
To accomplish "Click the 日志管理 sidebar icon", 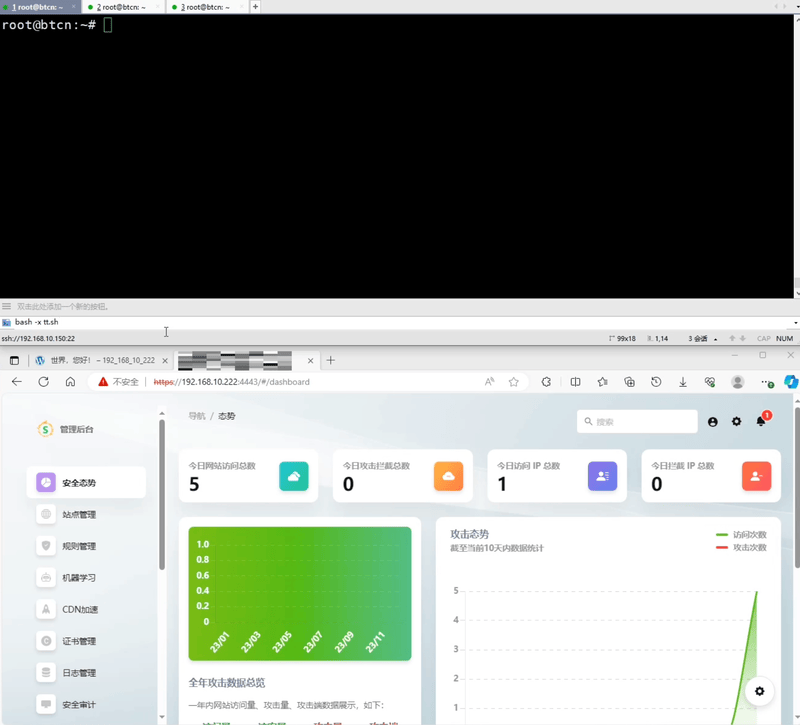I will tap(46, 672).
